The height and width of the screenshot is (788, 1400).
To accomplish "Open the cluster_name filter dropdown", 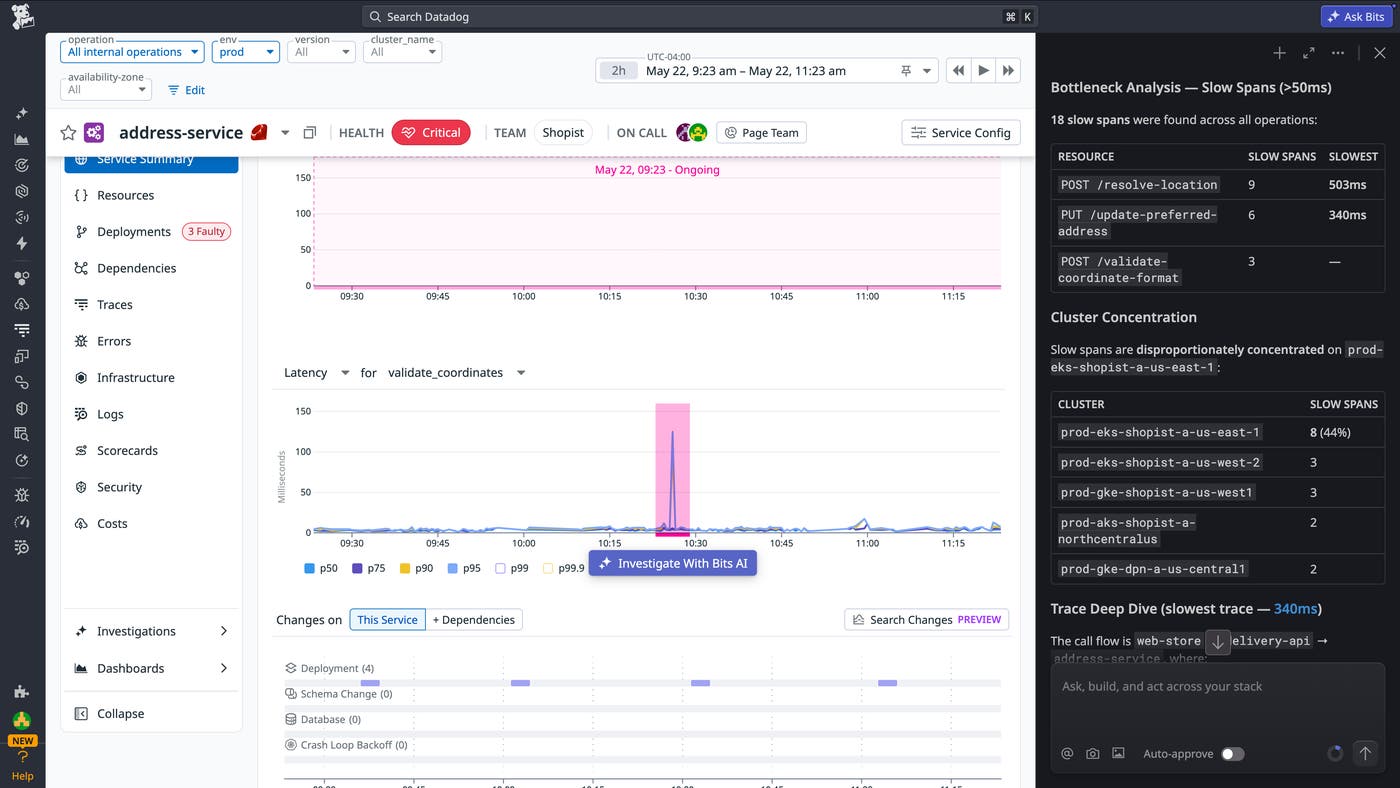I will click(402, 52).
